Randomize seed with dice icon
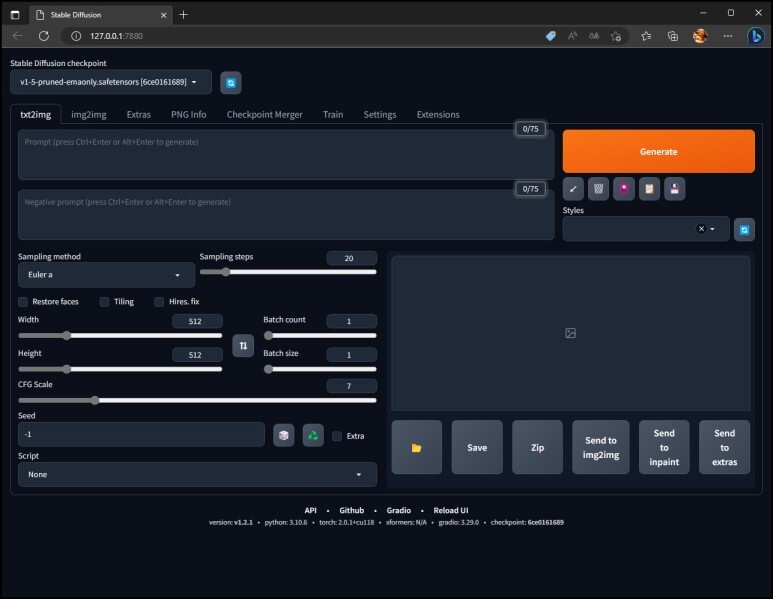 pyautogui.click(x=283, y=435)
